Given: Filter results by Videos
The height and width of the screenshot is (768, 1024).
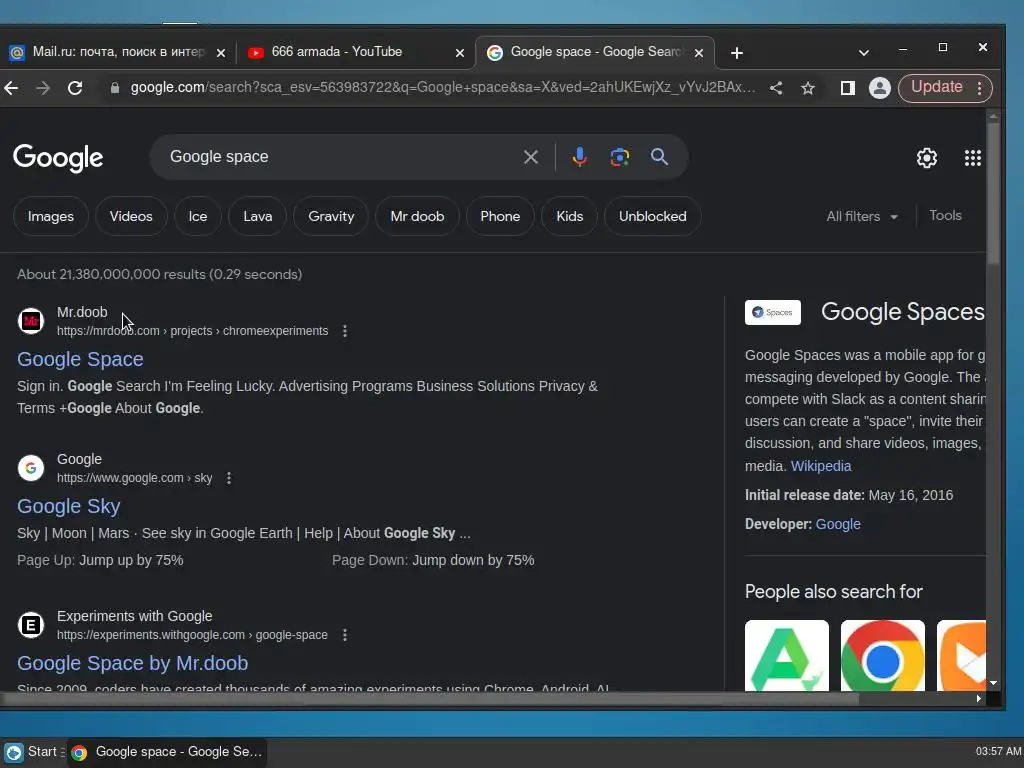Looking at the screenshot, I should (x=131, y=216).
